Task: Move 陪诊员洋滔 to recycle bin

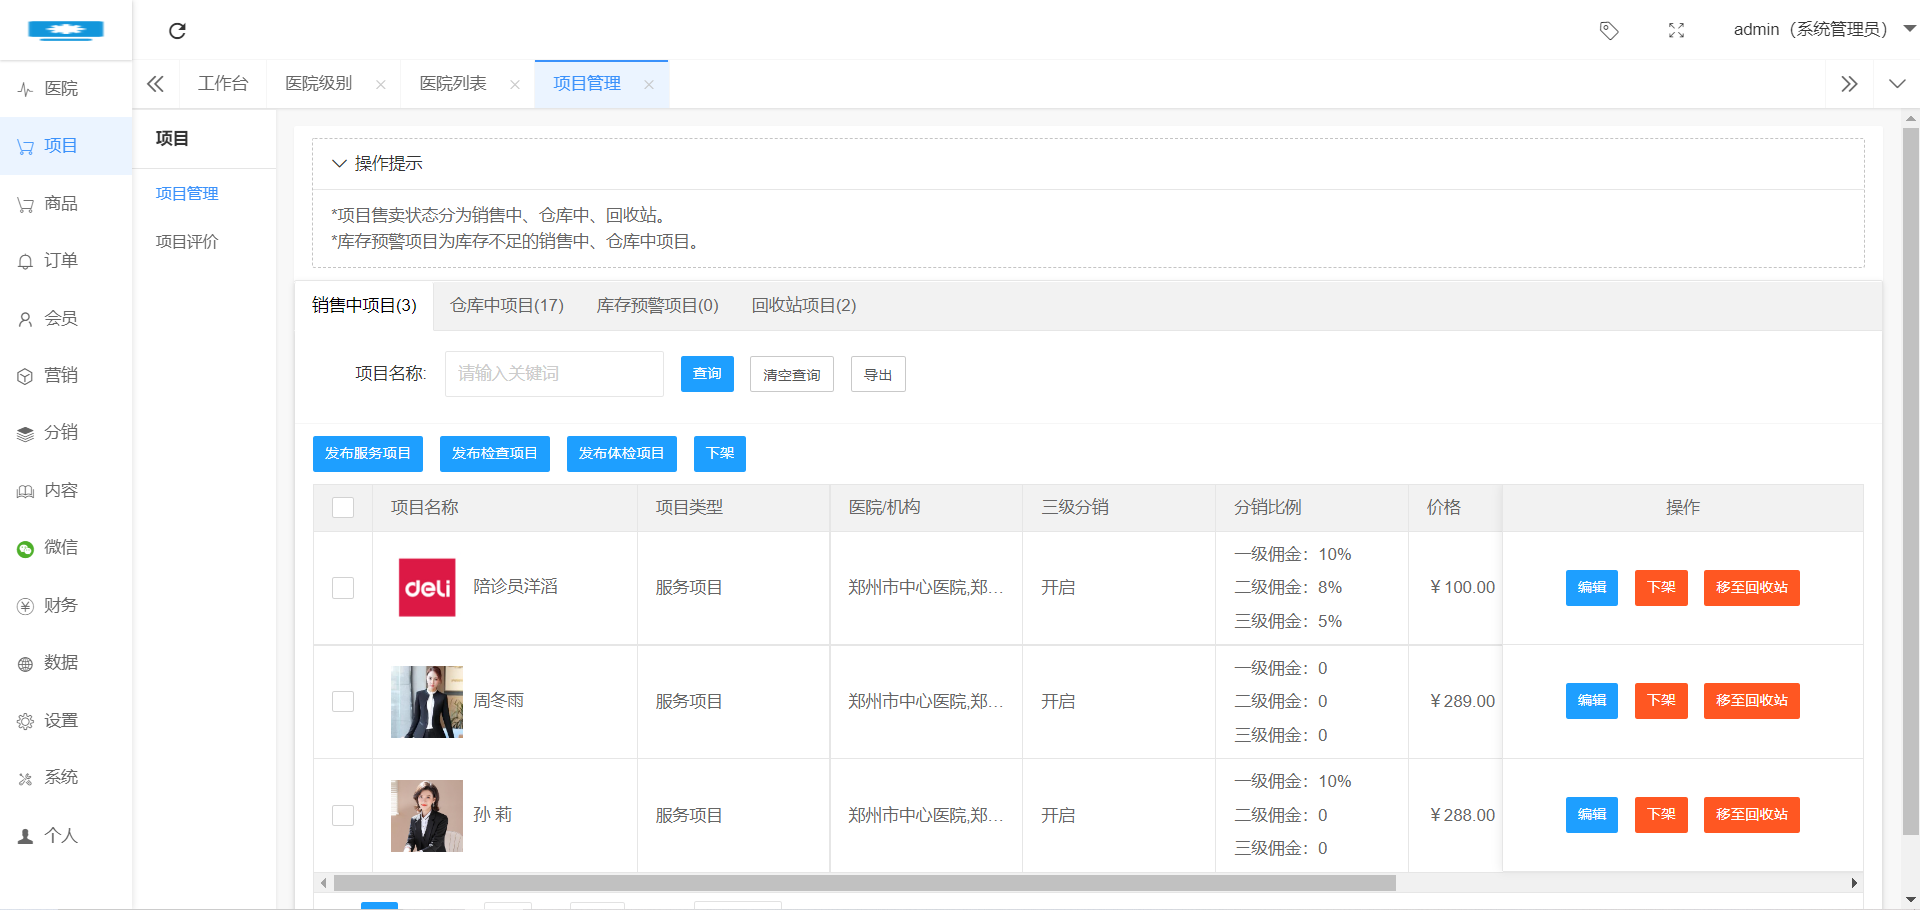Action: 1752,588
